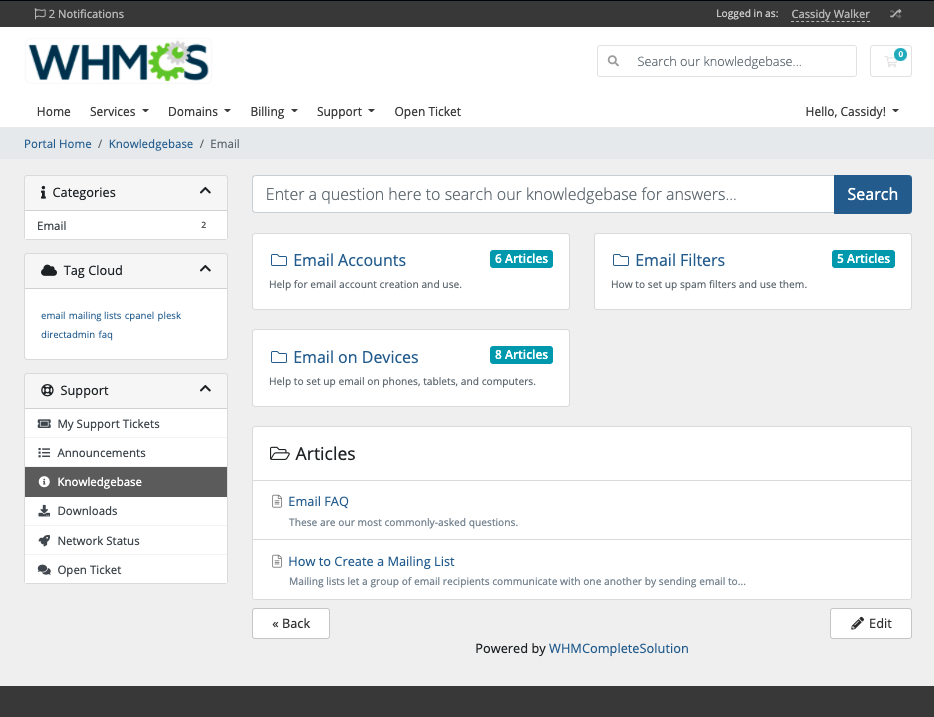This screenshot has width=934, height=717.
Task: Open the Email on Devices category link
Action: pos(356,357)
